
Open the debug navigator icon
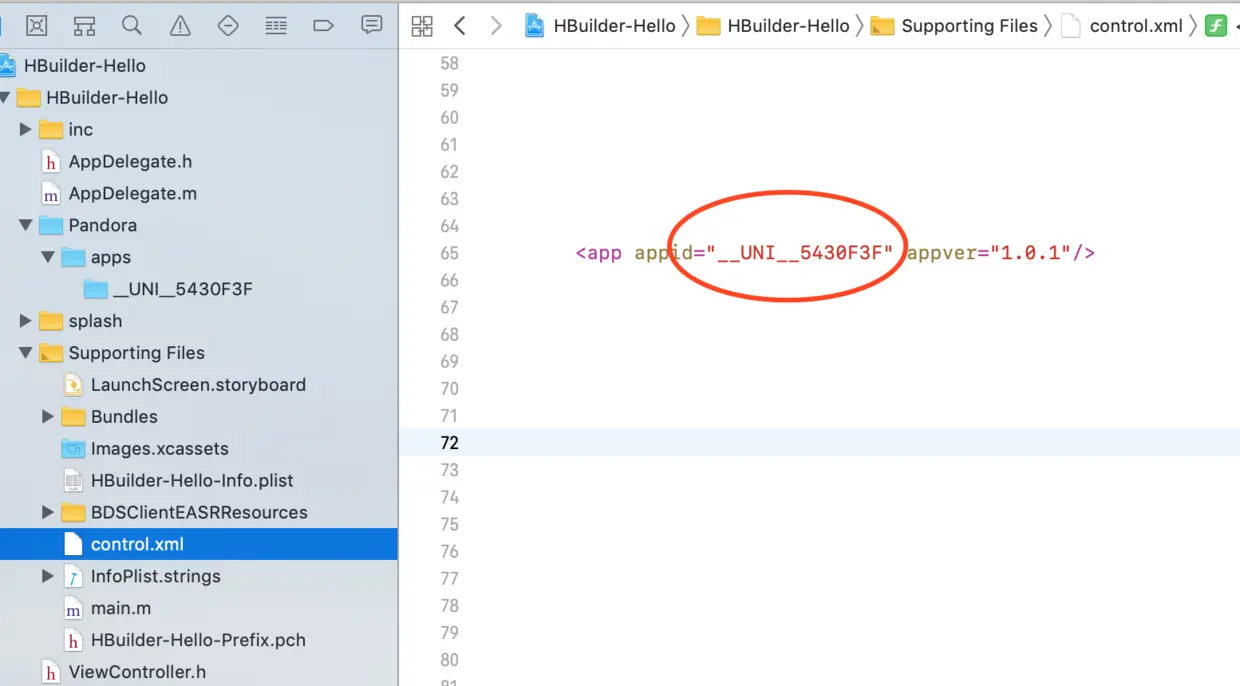click(x=276, y=25)
